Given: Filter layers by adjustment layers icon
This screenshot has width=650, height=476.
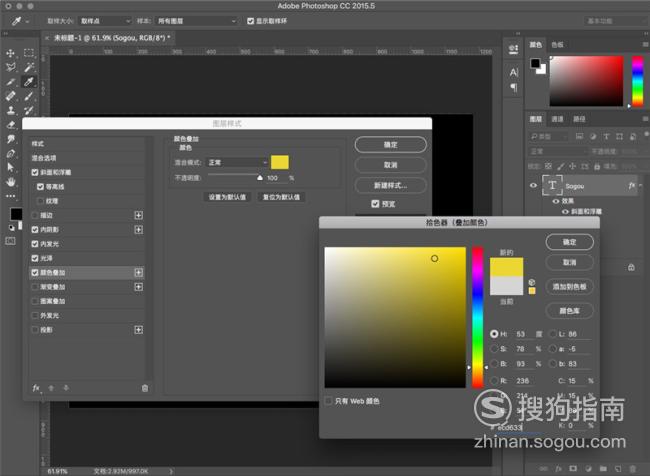Looking at the screenshot, I should [593, 136].
